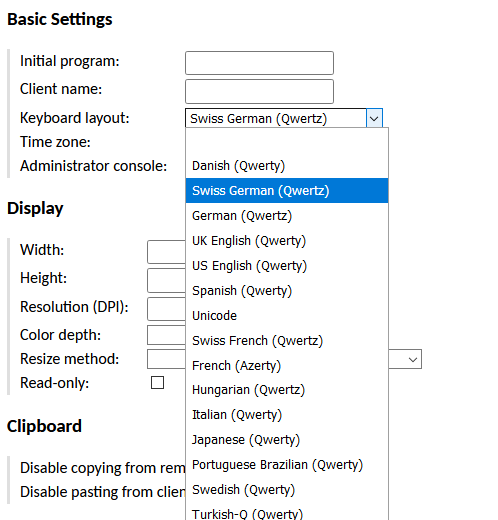The image size is (498, 520).
Task: Collapse the Keyboard layout dropdown arrow
Action: pos(374,118)
